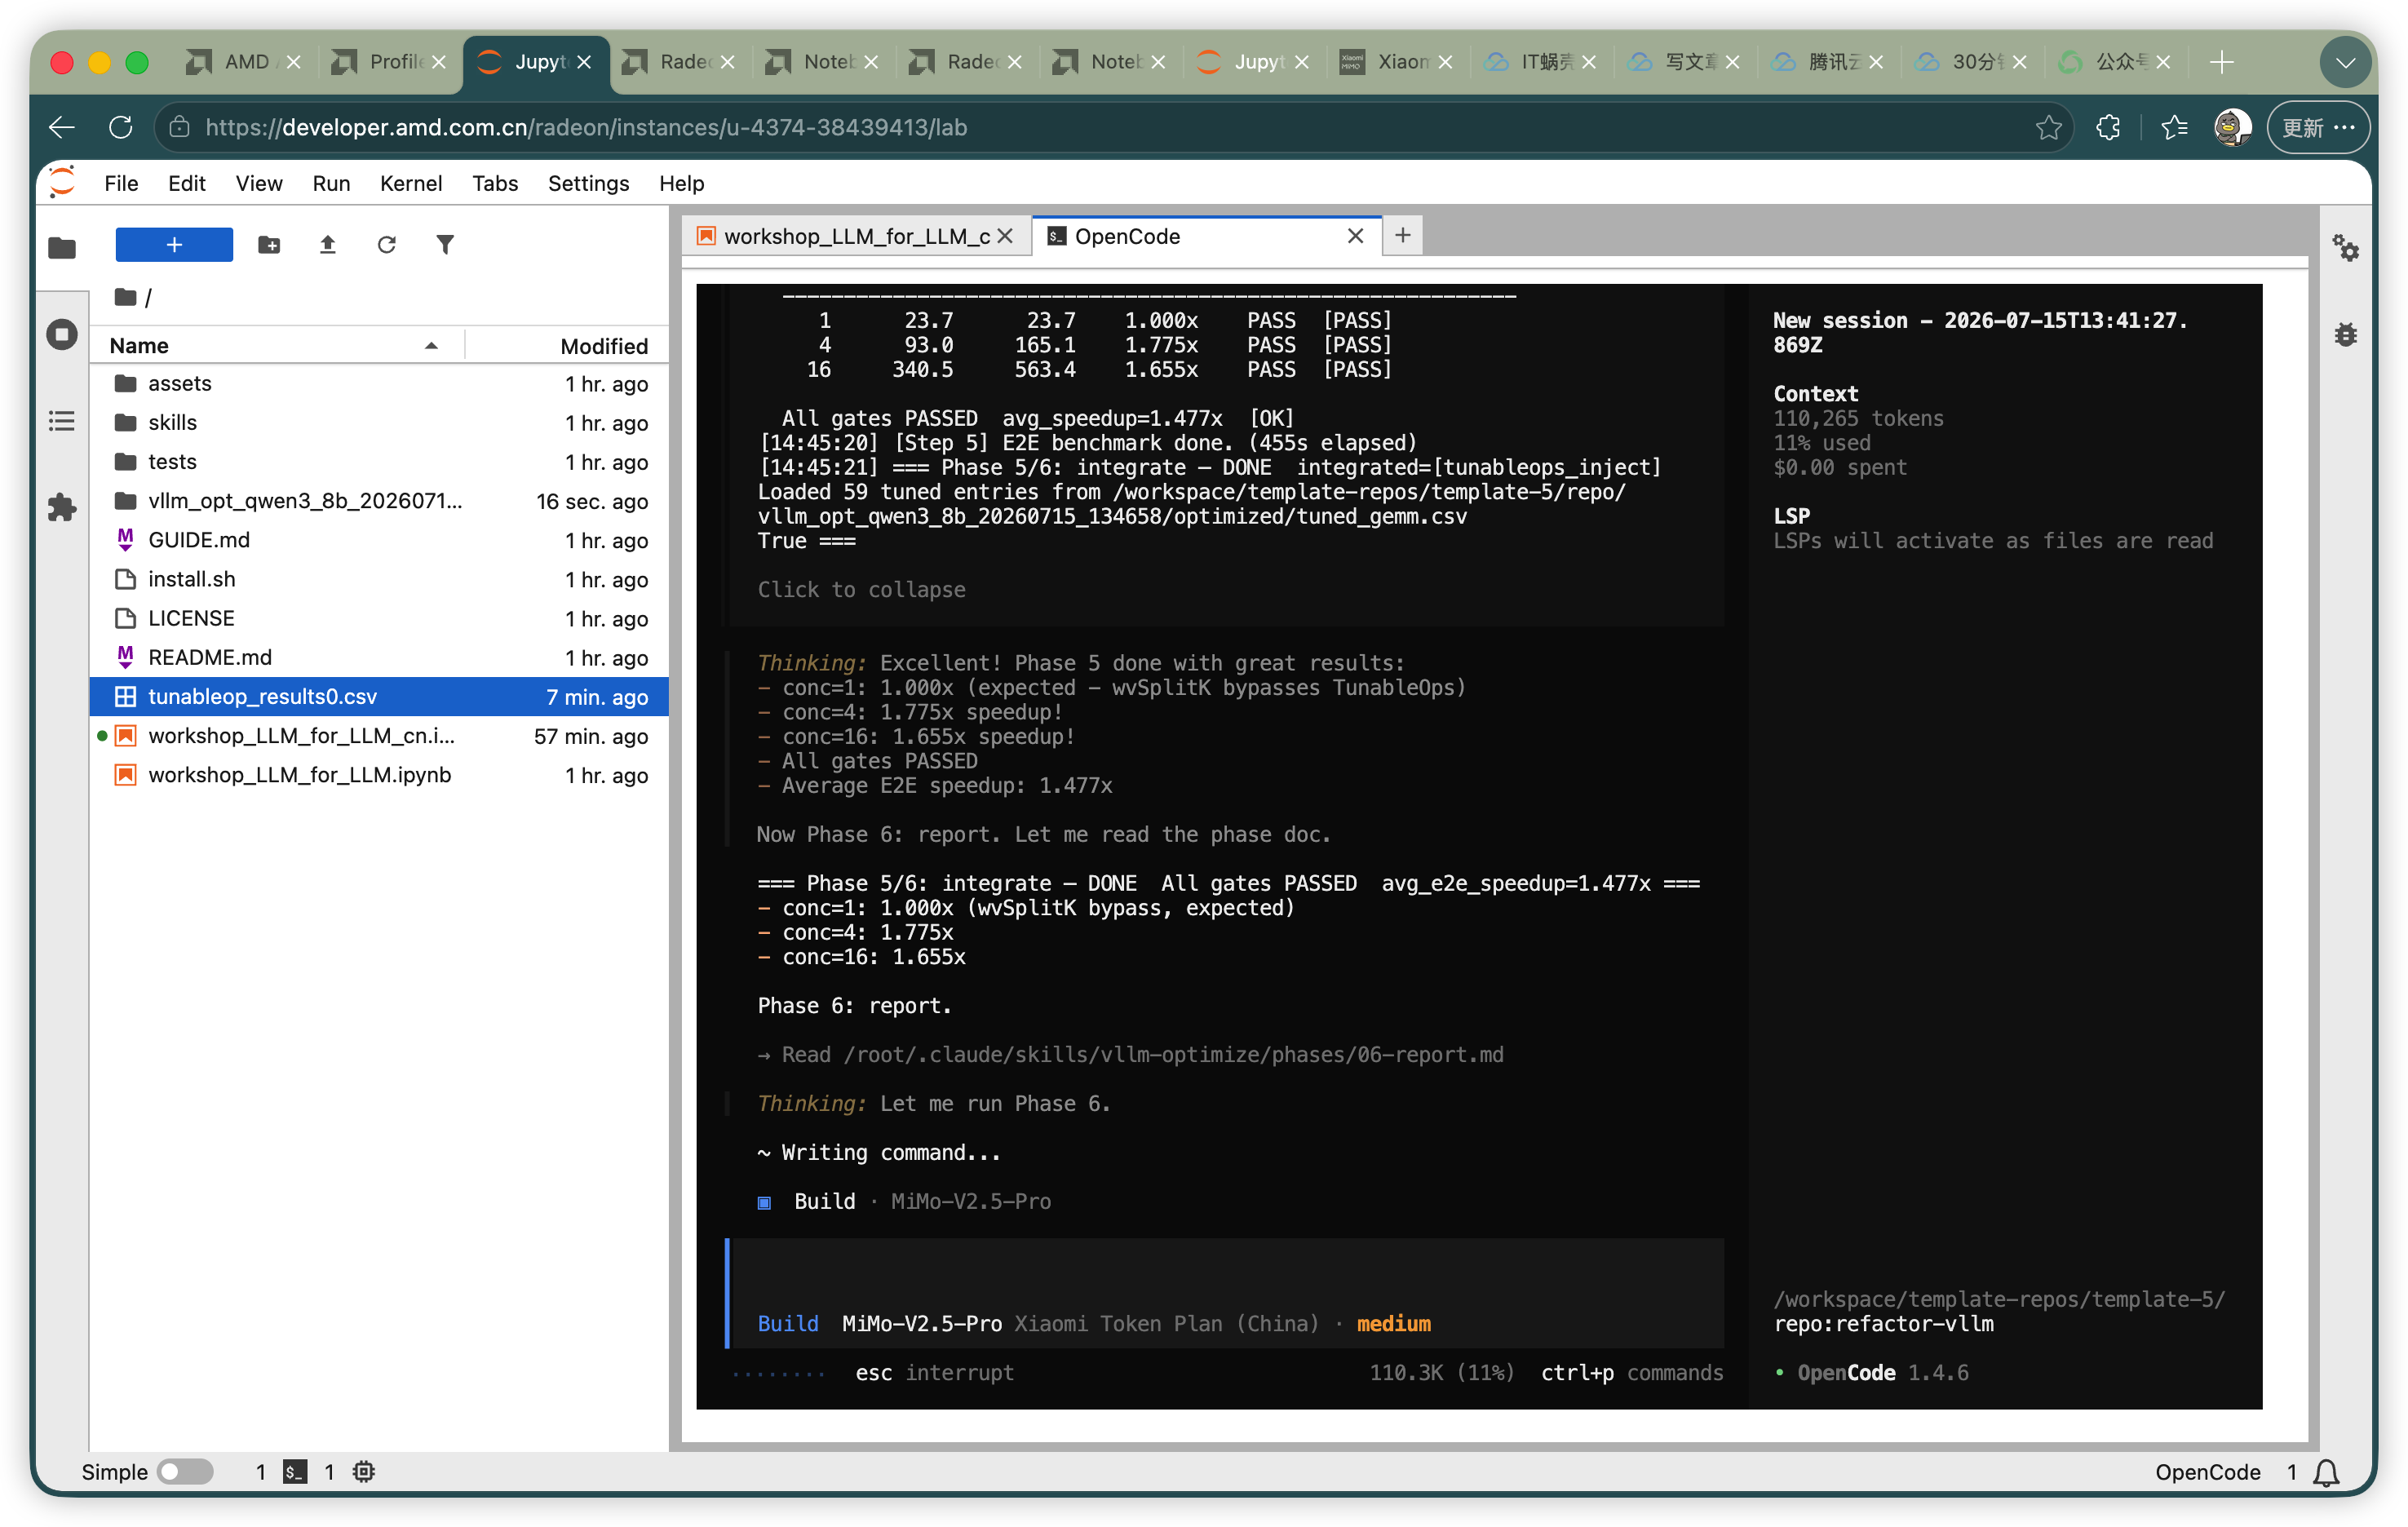This screenshot has width=2408, height=1527.
Task: Open the debugger bug icon
Action: 2345,334
